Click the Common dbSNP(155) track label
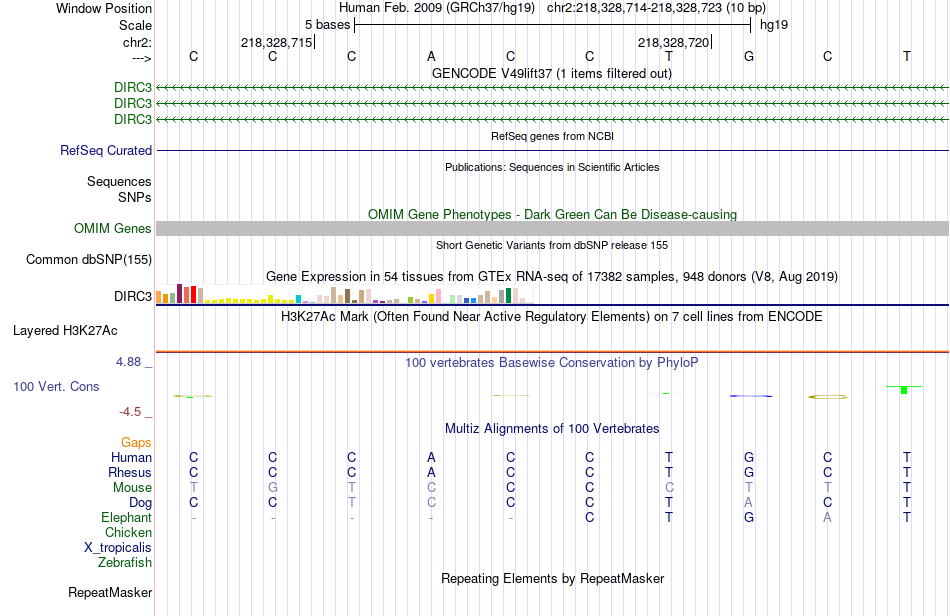The width and height of the screenshot is (950, 616). pyautogui.click(x=89, y=259)
